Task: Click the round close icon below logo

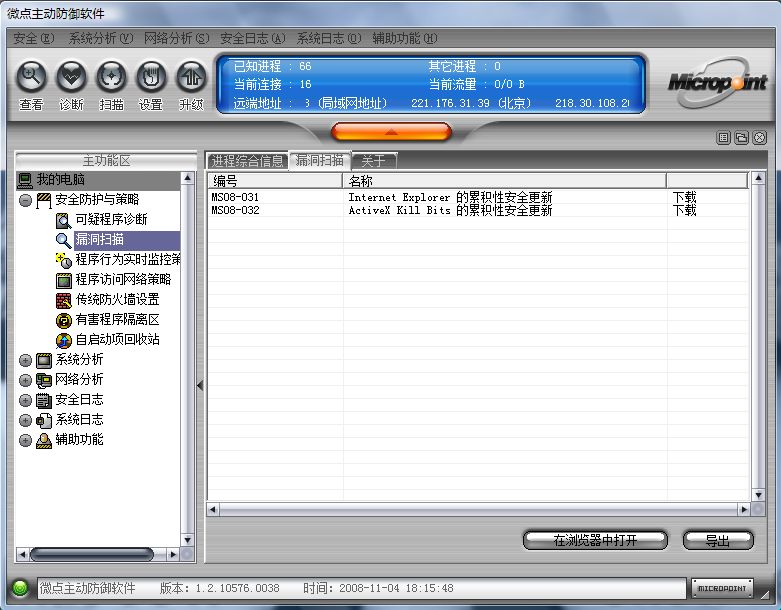Action: click(759, 137)
